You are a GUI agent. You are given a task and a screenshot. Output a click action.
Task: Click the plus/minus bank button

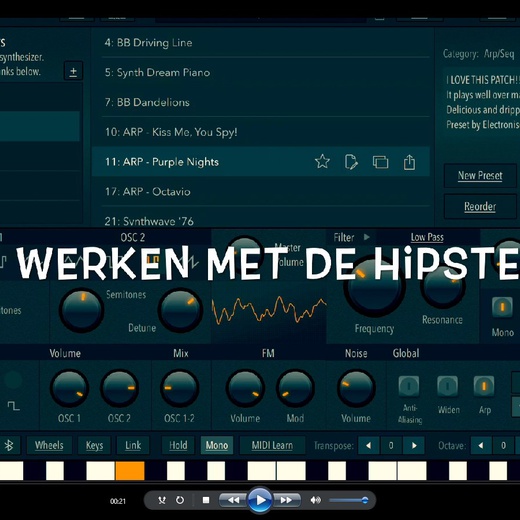click(x=73, y=71)
